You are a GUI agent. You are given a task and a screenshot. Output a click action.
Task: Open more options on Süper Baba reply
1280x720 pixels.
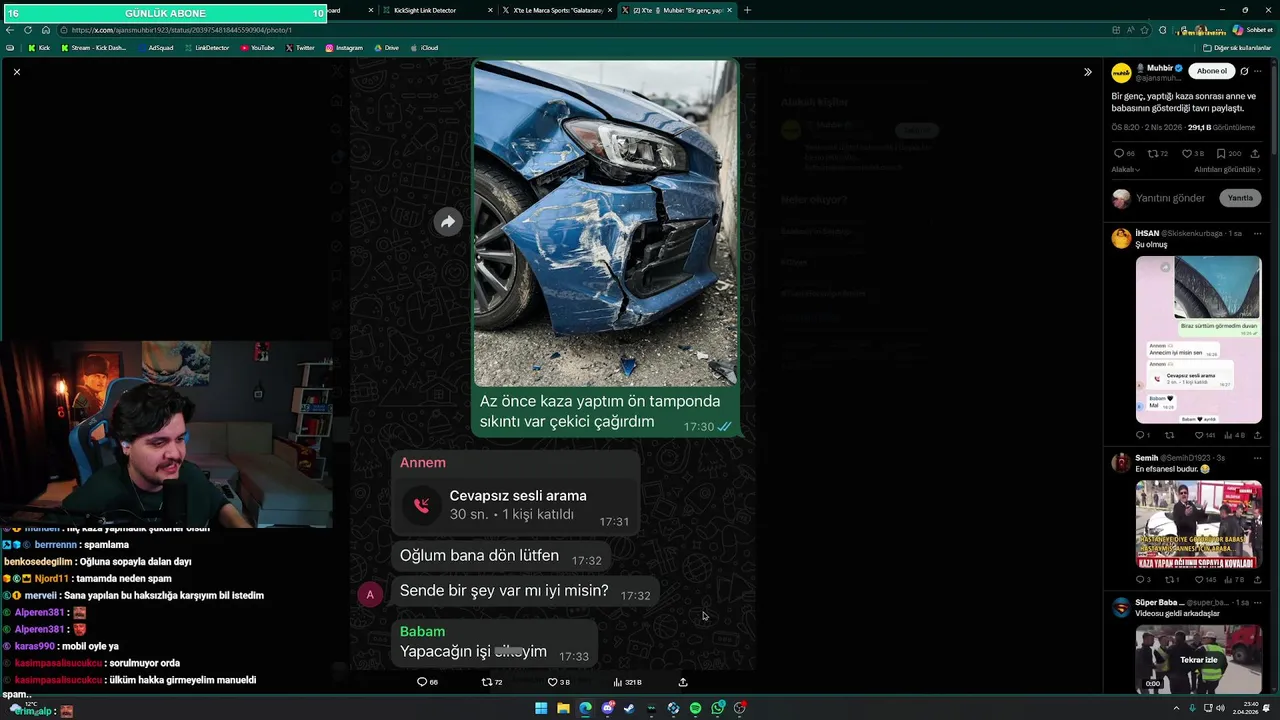(x=1258, y=603)
